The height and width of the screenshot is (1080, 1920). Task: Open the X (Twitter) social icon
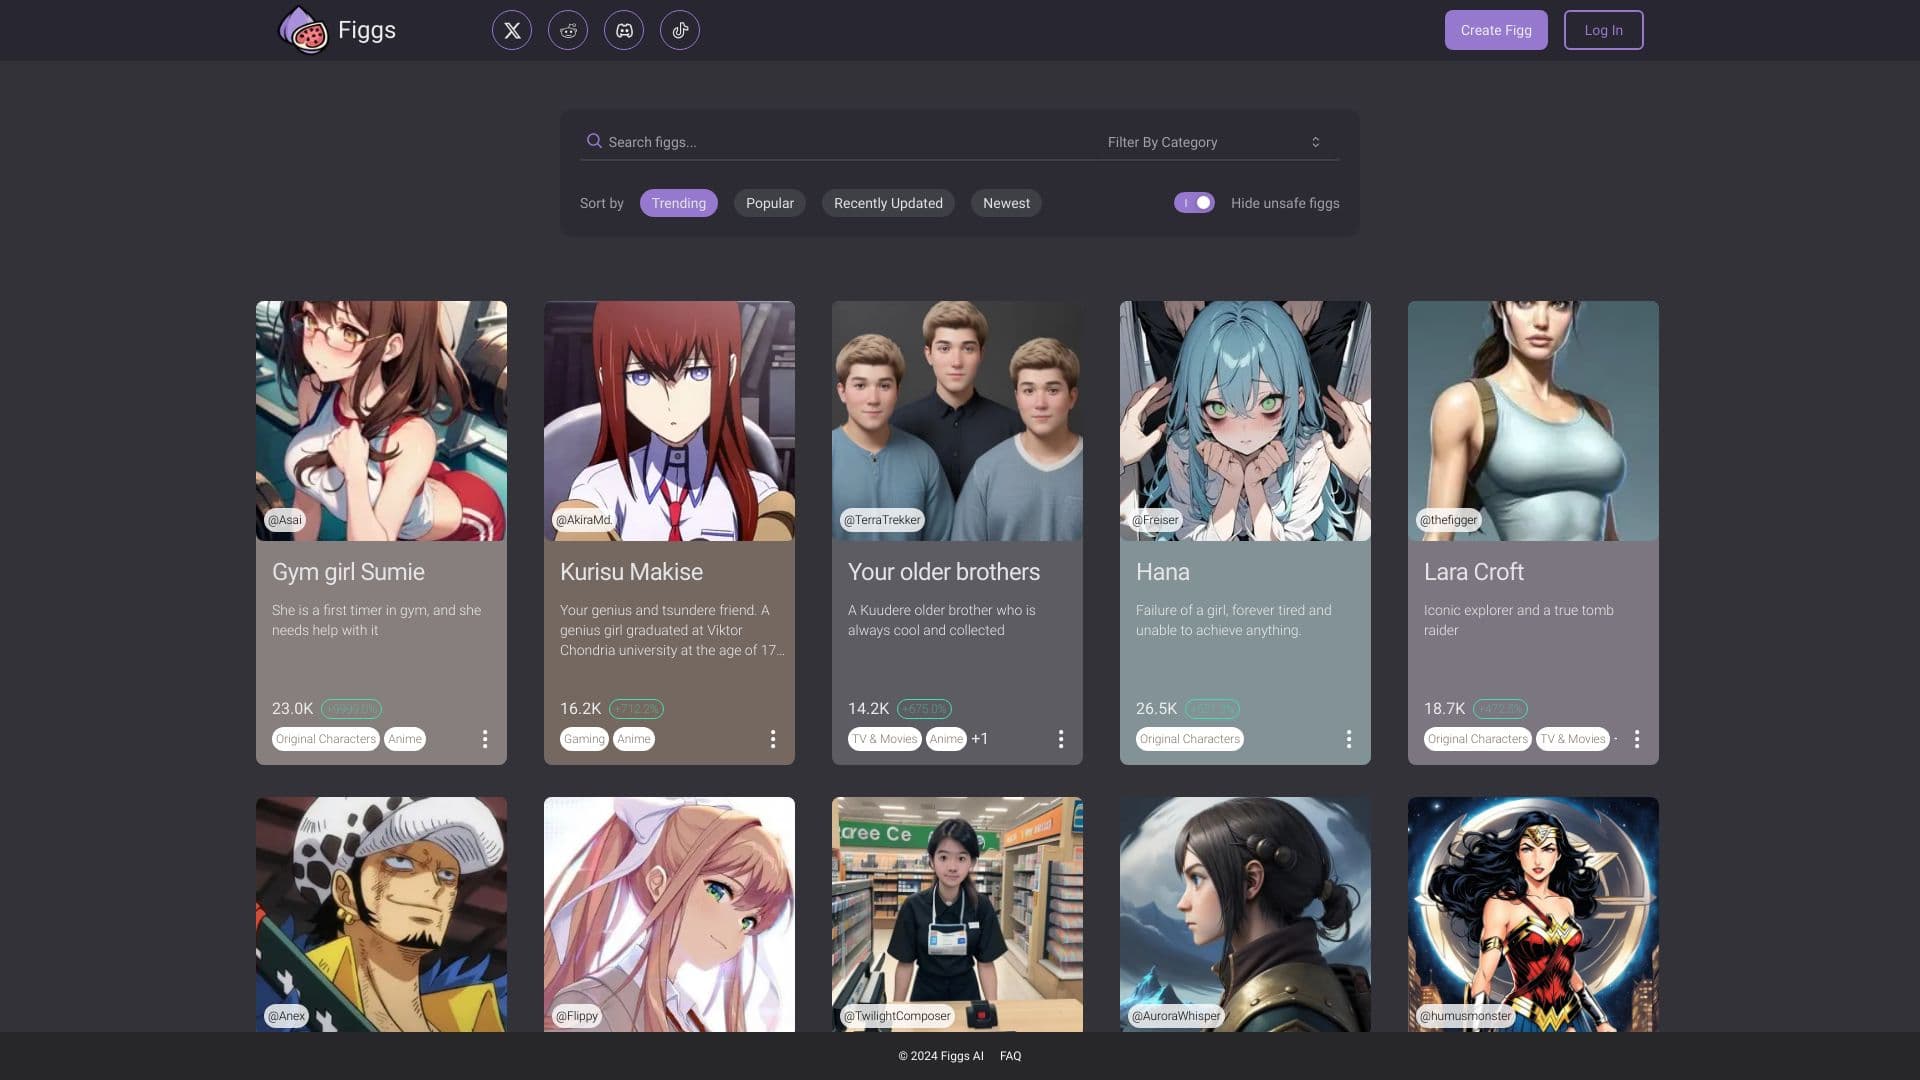(x=512, y=30)
